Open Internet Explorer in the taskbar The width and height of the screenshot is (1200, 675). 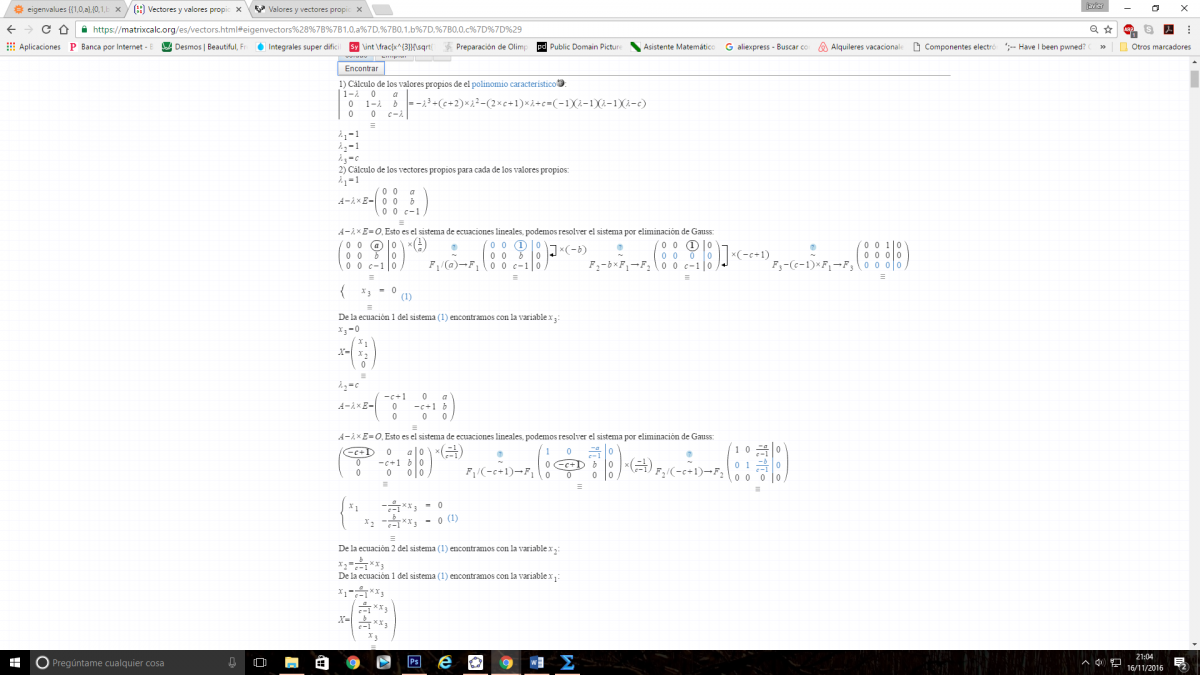pos(445,662)
